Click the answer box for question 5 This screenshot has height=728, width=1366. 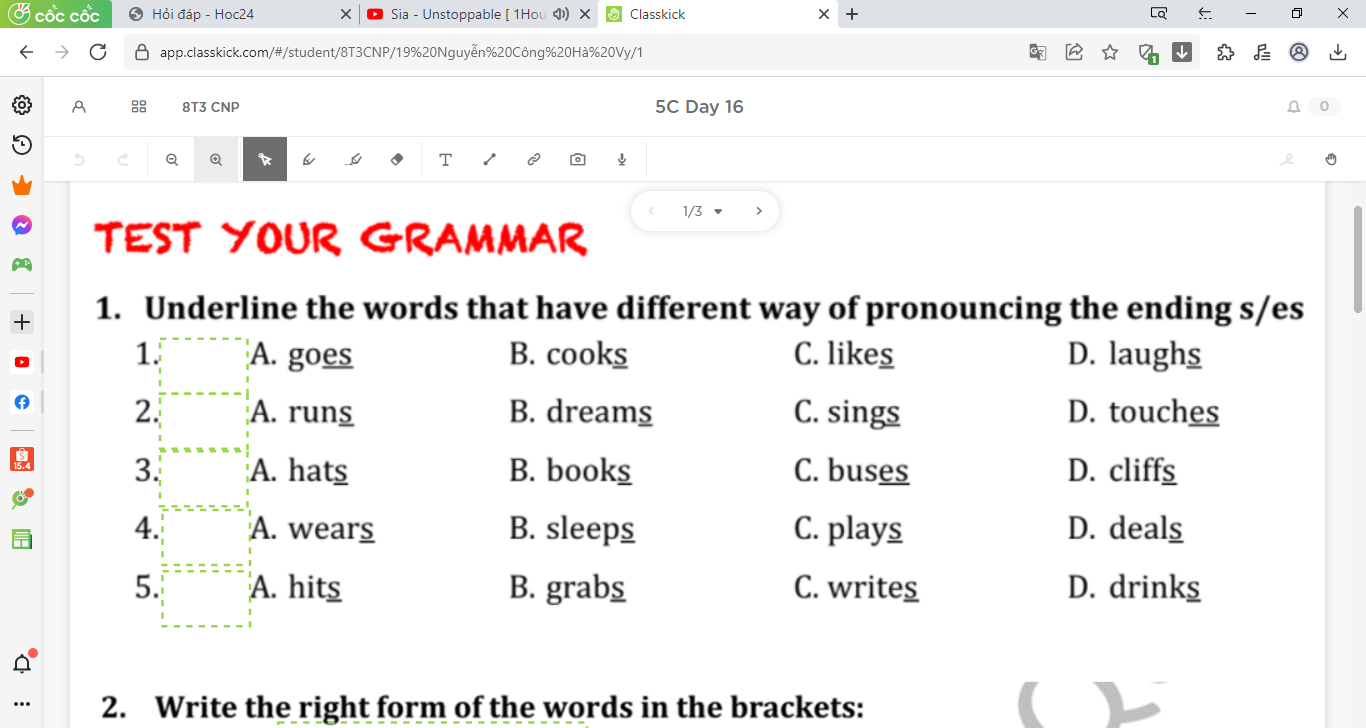click(206, 597)
